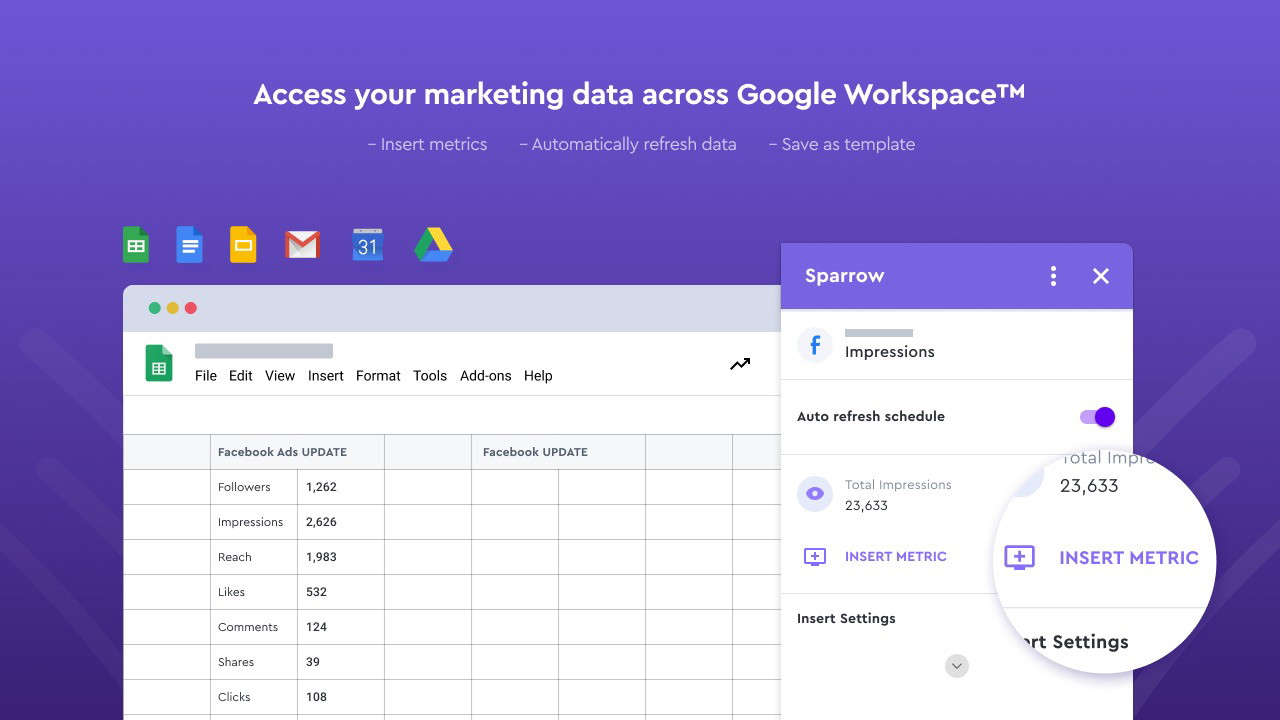Open the Add-ons menu
The width and height of the screenshot is (1280, 720).
[x=485, y=376]
